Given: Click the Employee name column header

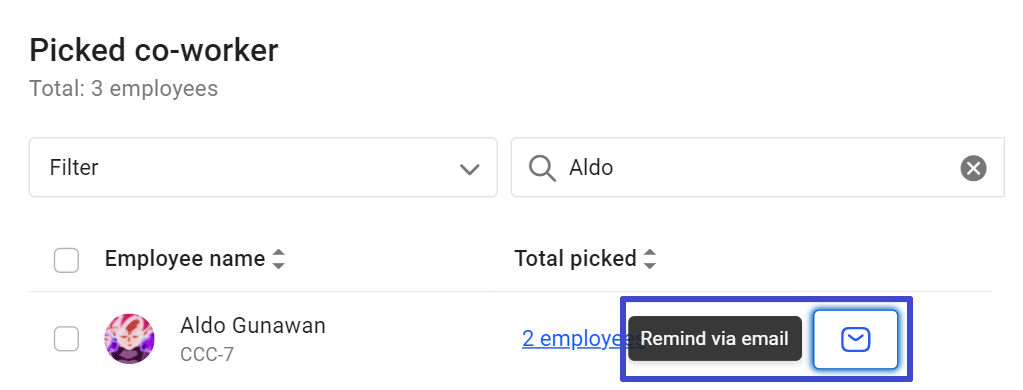Looking at the screenshot, I should coord(185,259).
